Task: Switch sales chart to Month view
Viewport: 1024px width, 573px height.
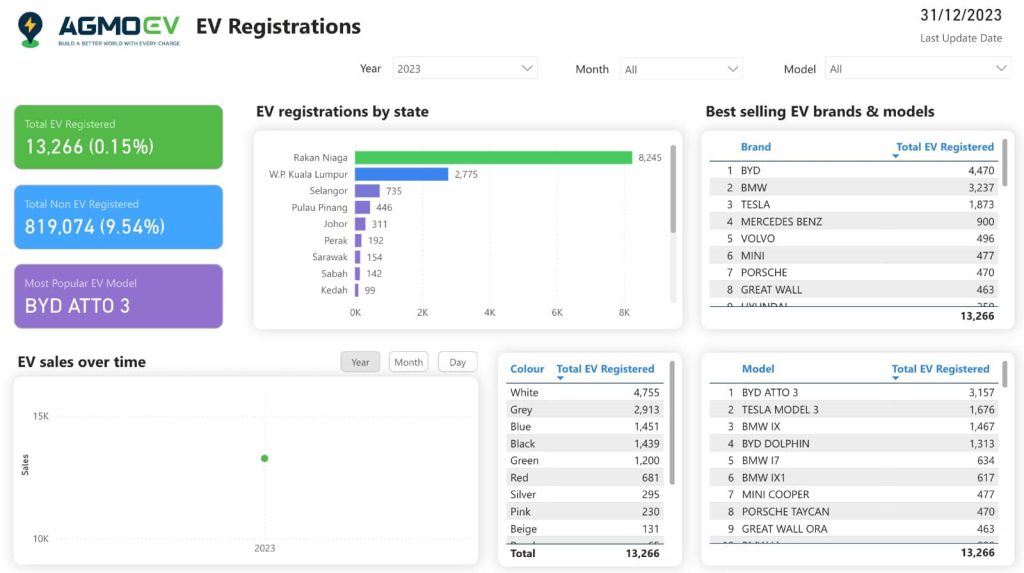Action: click(x=408, y=362)
